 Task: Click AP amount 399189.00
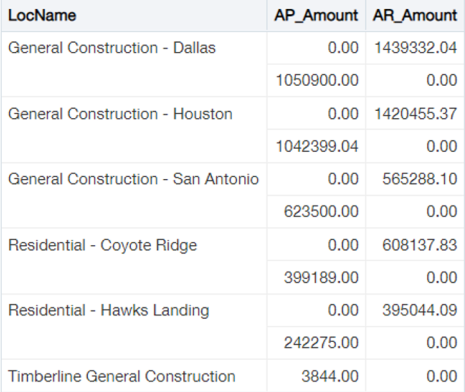[x=321, y=277]
